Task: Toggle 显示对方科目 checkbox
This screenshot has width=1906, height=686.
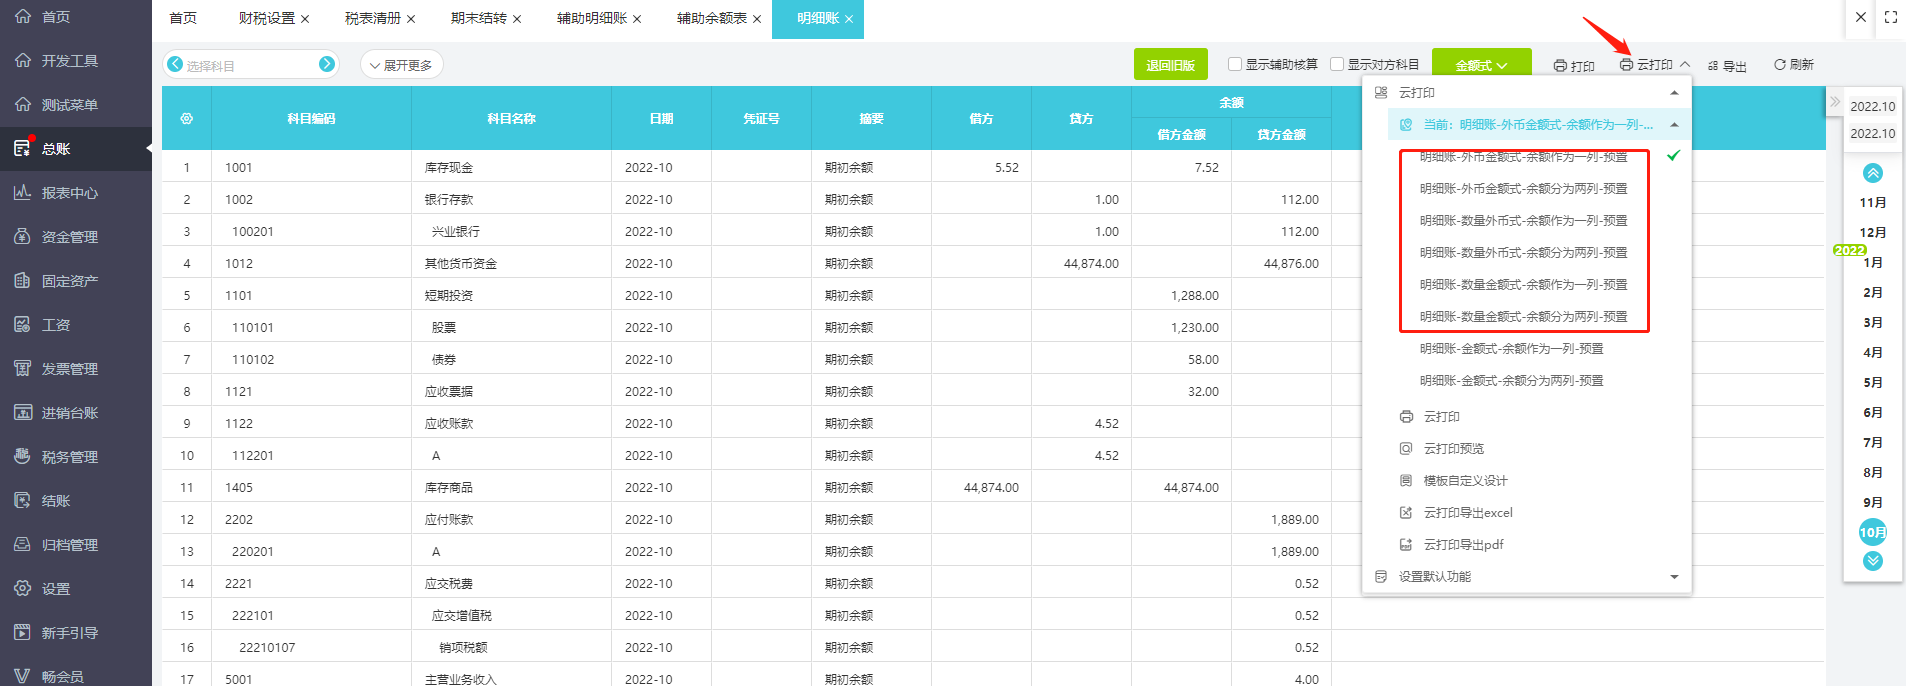Action: (1337, 64)
